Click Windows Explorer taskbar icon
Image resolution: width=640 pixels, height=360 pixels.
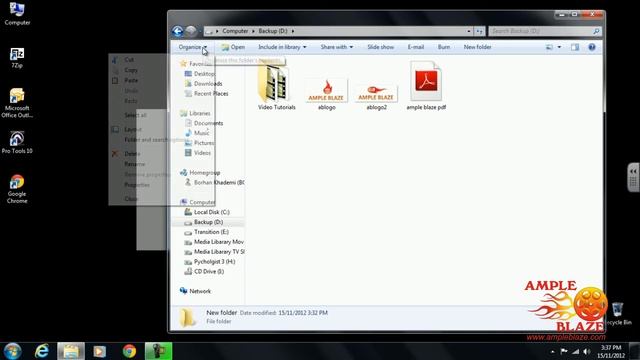pyautogui.click(x=71, y=351)
